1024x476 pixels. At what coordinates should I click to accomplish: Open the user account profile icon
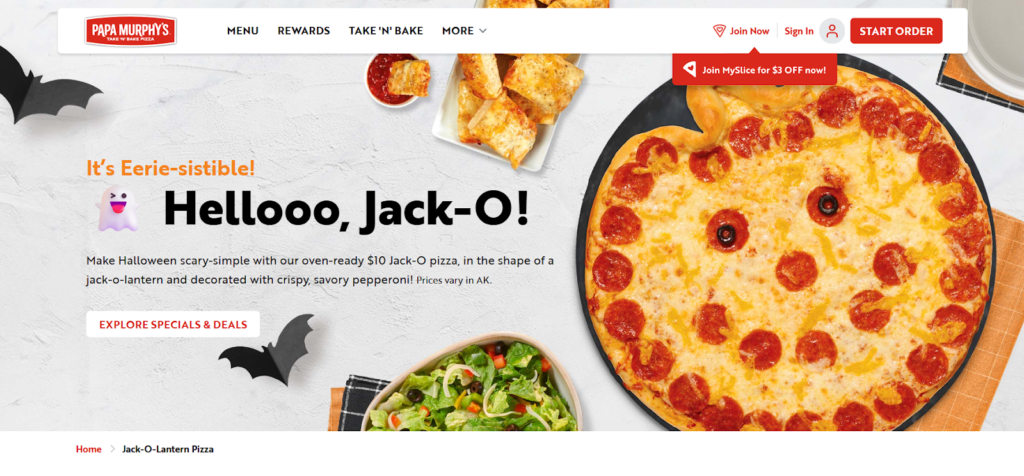pyautogui.click(x=832, y=31)
